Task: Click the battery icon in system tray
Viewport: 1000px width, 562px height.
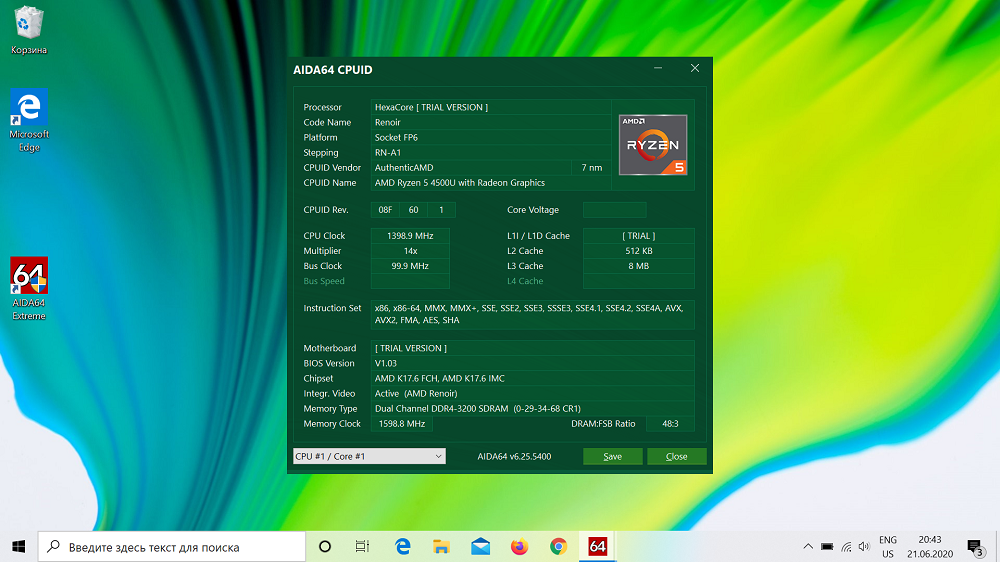Action: pos(827,547)
